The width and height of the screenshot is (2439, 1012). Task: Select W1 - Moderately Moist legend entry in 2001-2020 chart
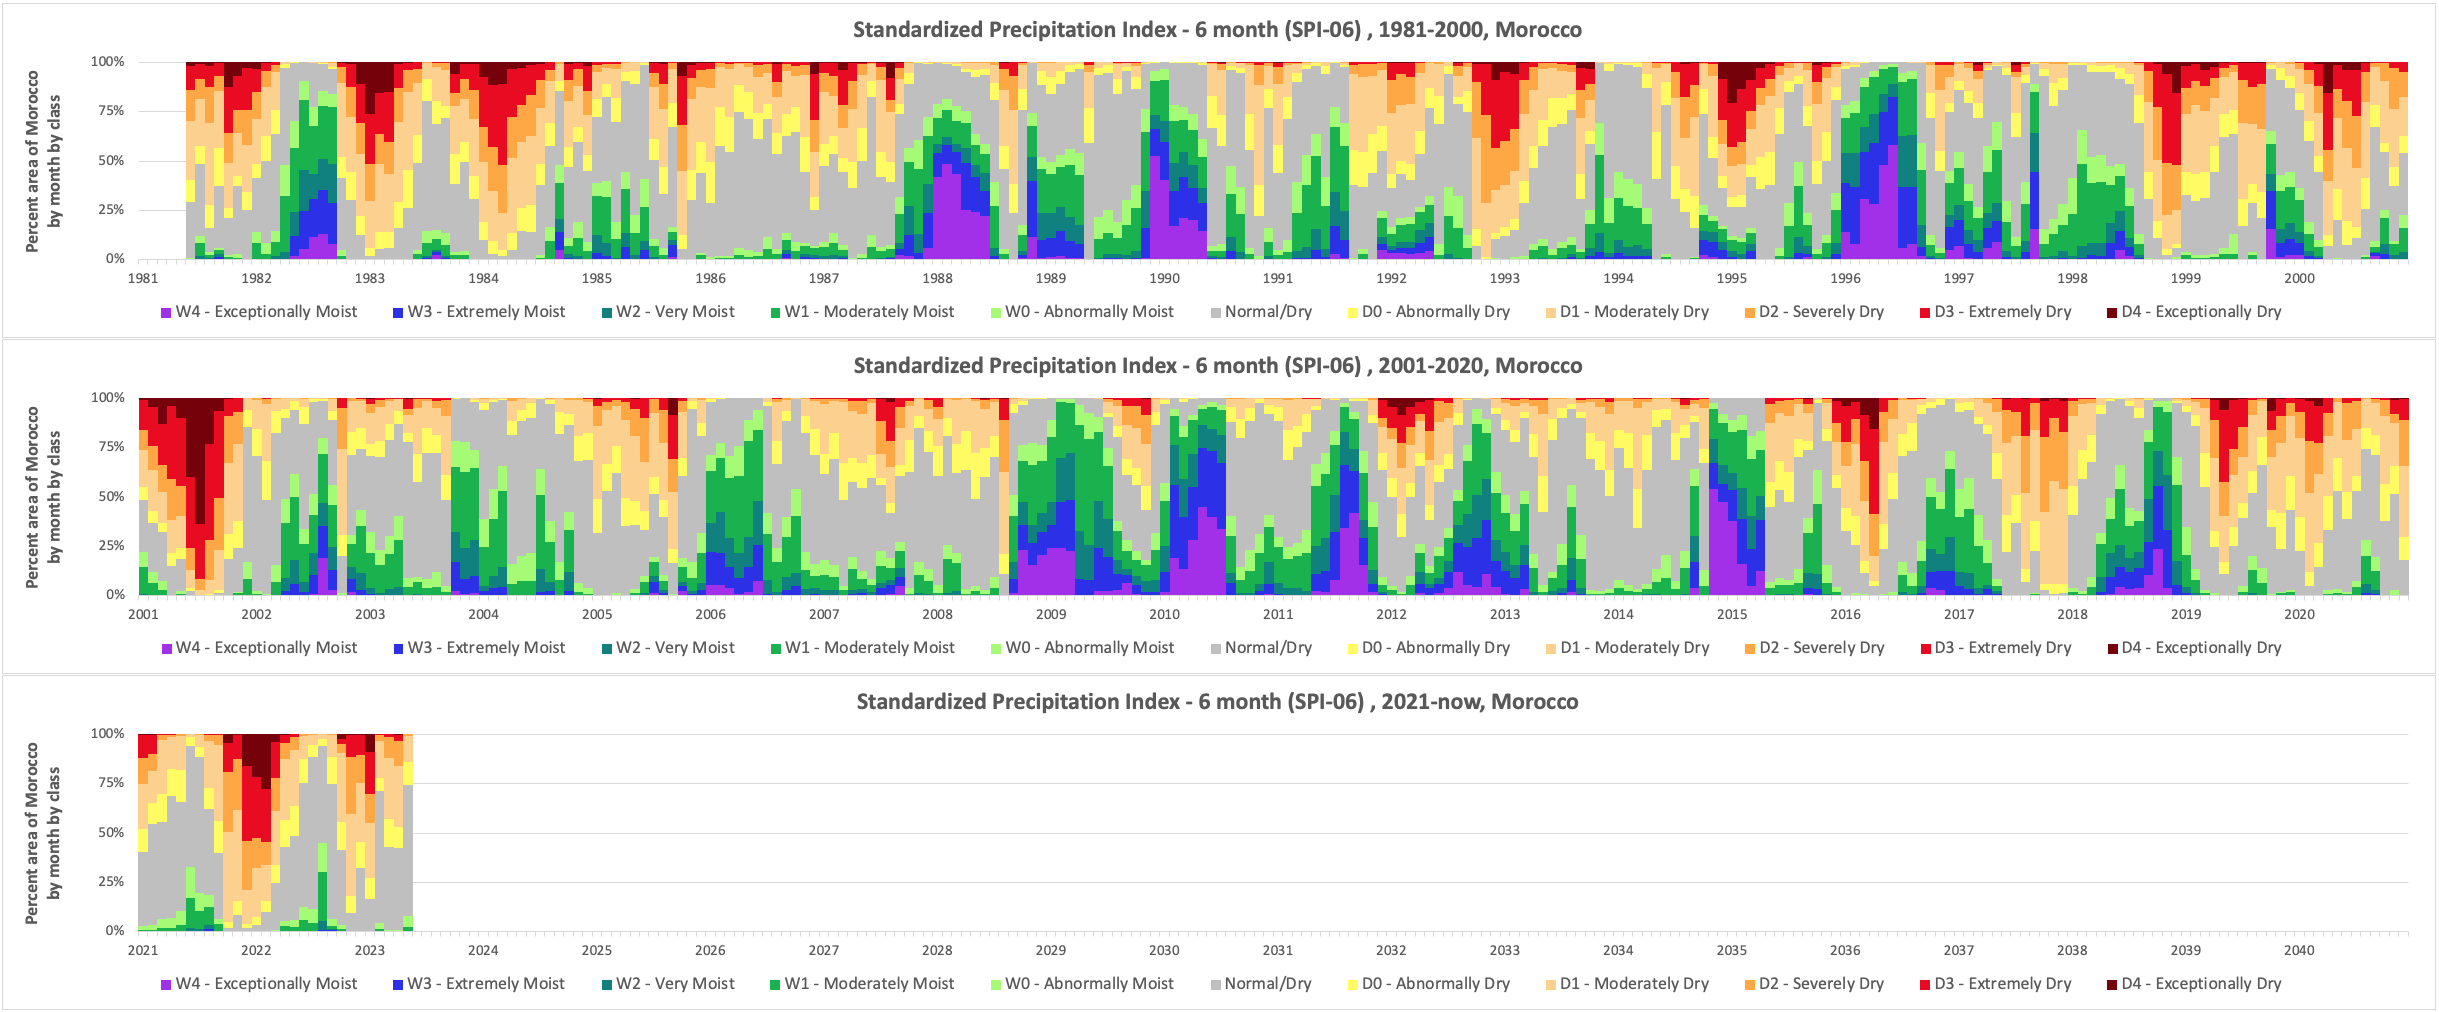(x=862, y=648)
